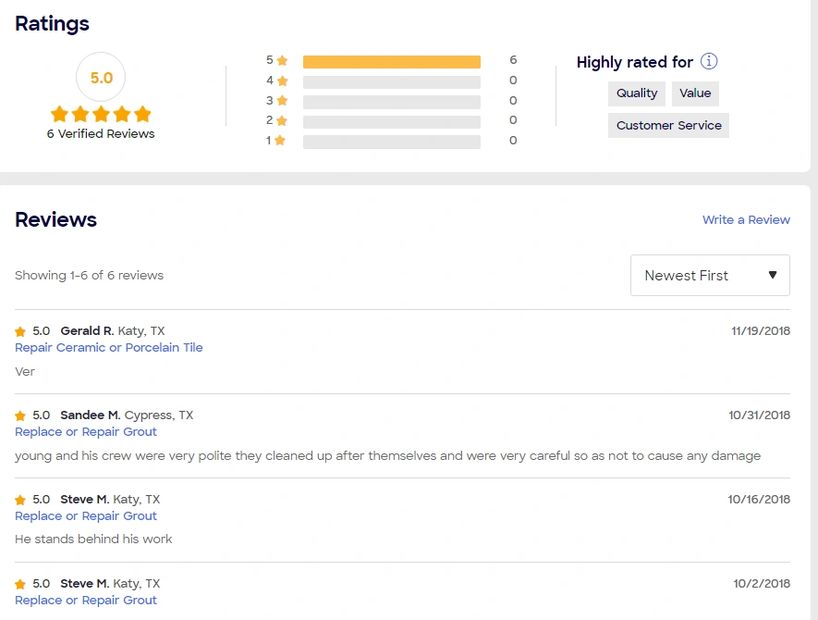Click the 2-star rating bar
The image size is (818, 620).
coord(391,121)
